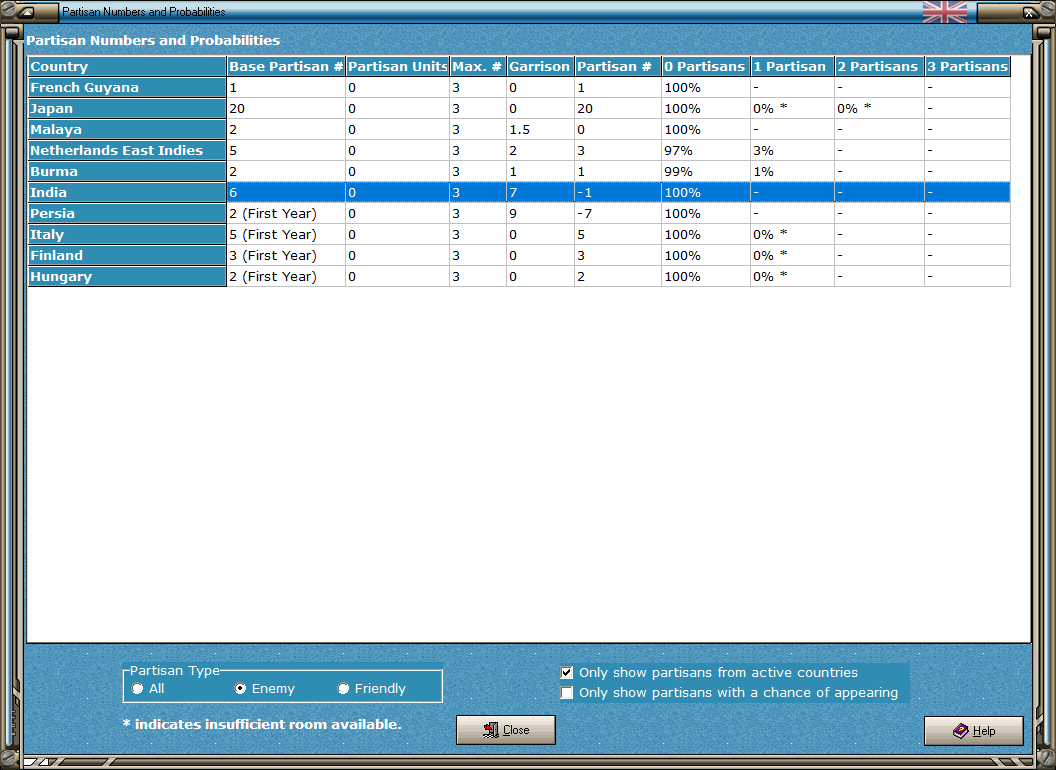
Task: Click the 0 Partisans column header
Action: (706, 66)
